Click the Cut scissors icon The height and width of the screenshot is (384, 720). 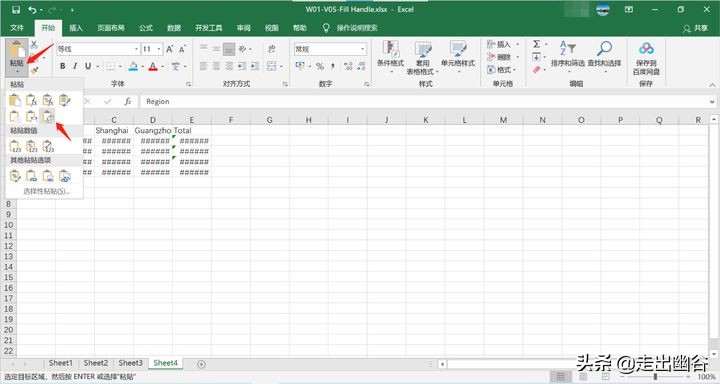[34, 45]
